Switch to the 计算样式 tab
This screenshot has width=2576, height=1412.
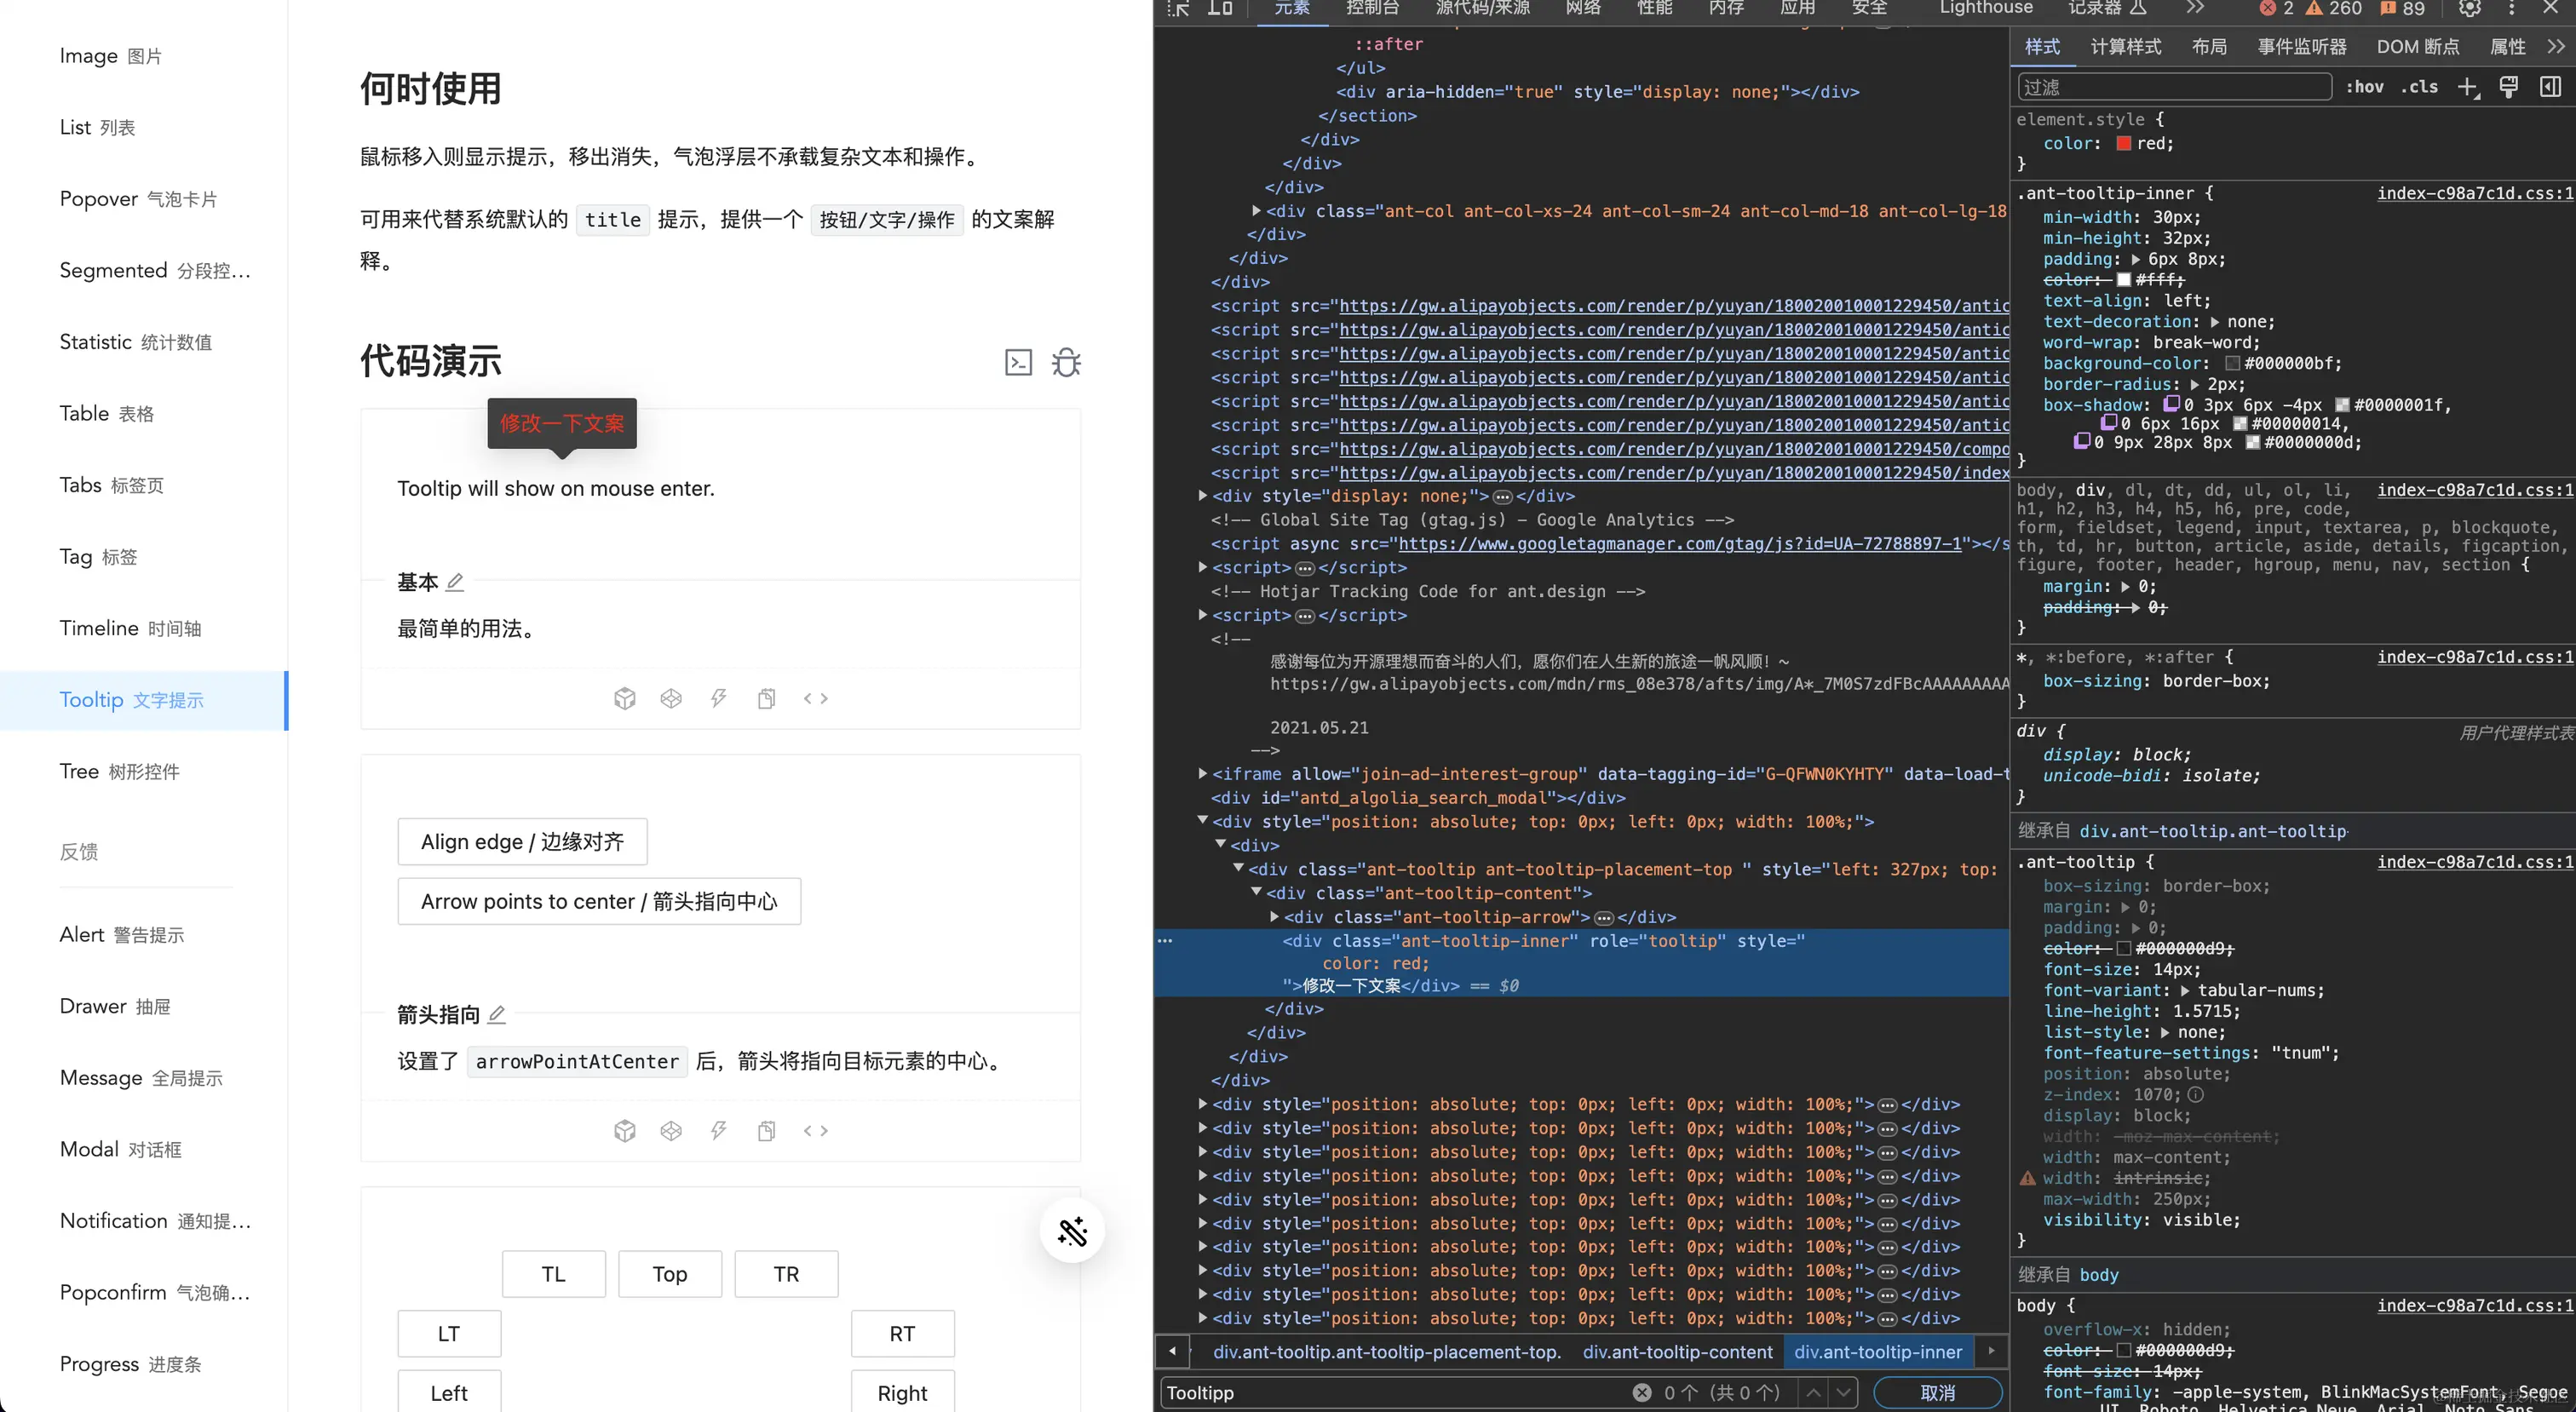pyautogui.click(x=2125, y=47)
